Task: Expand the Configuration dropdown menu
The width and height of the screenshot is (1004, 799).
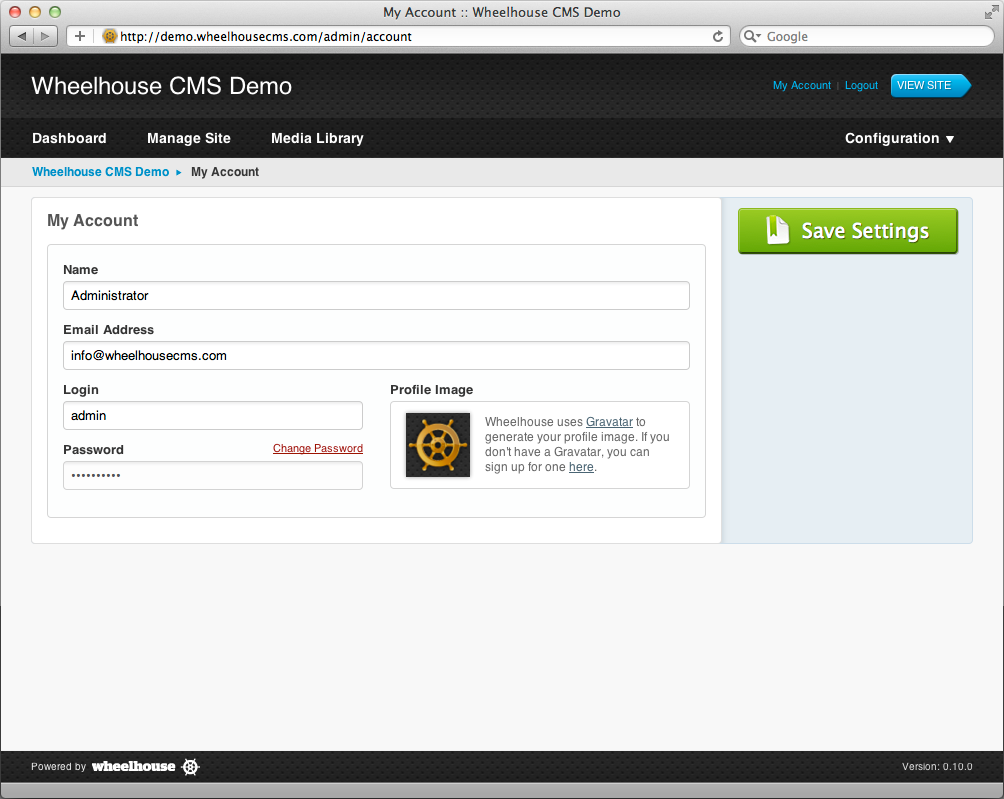Action: point(899,138)
